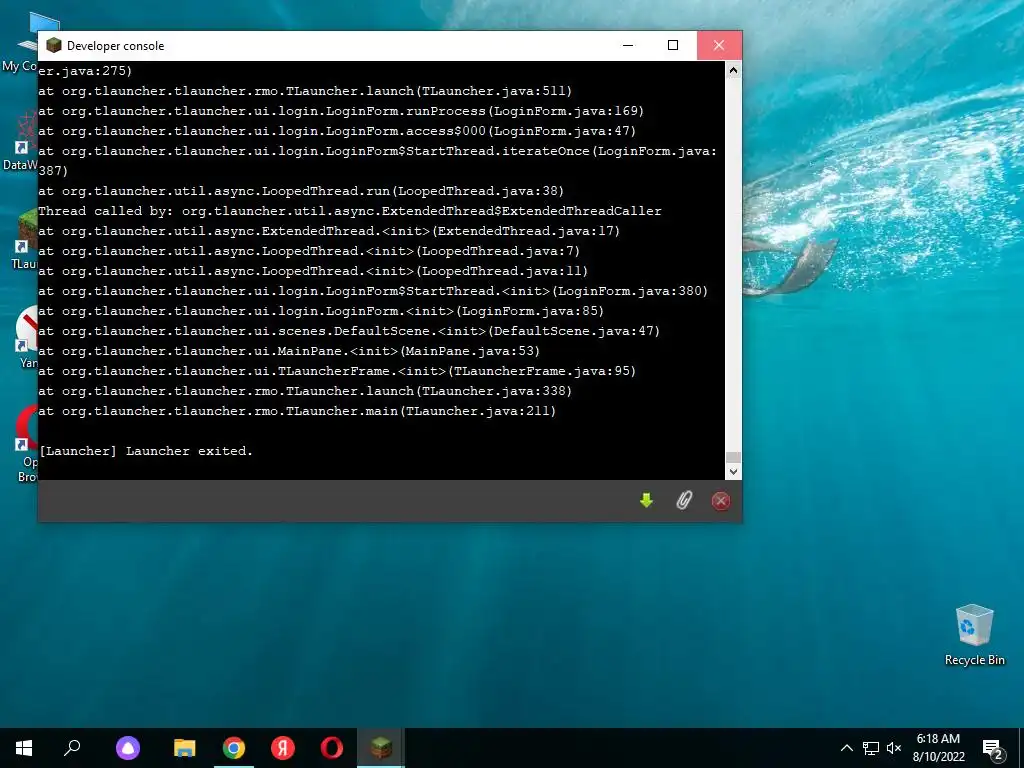Open network status tray icon

tap(871, 748)
